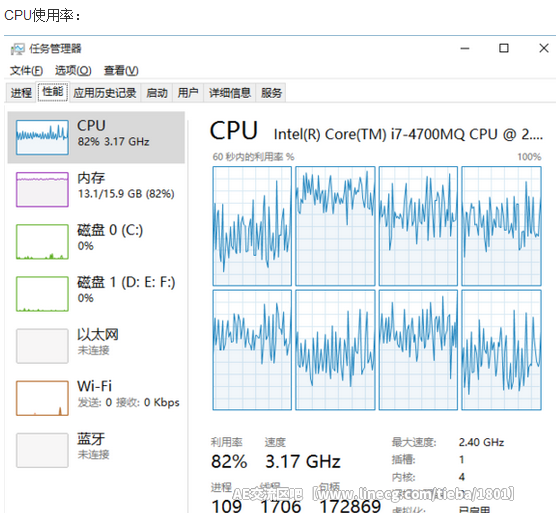
Task: Click the 60 秒内的利用率 % label
Action: tap(253, 157)
